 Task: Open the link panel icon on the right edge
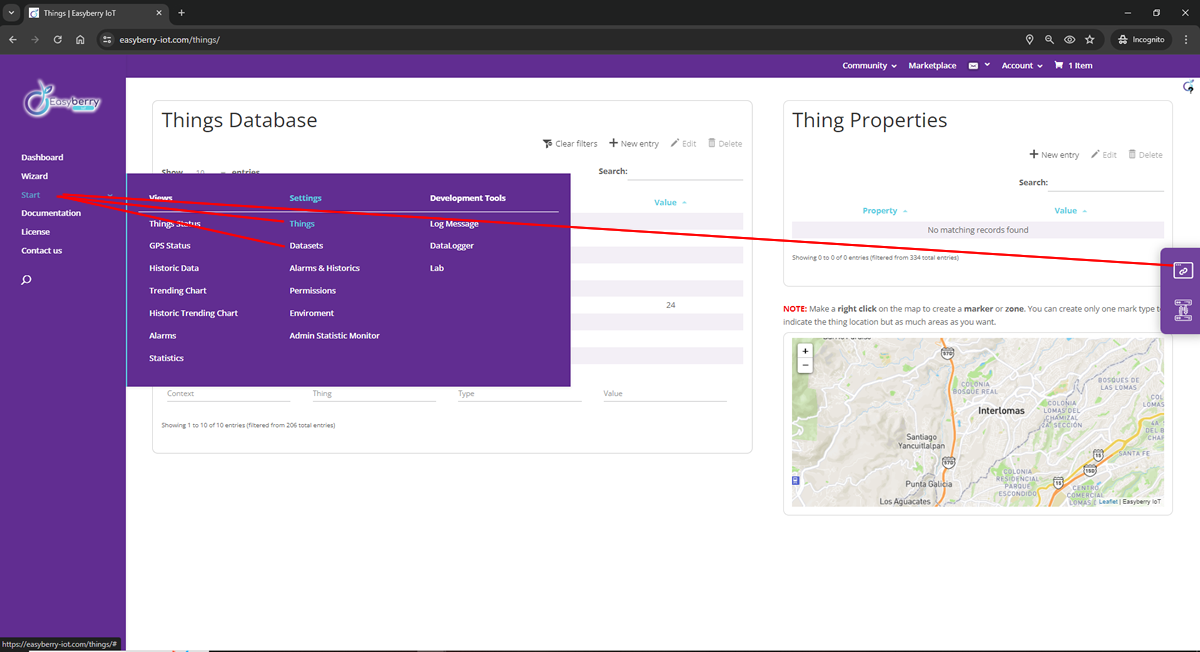[1181, 270]
